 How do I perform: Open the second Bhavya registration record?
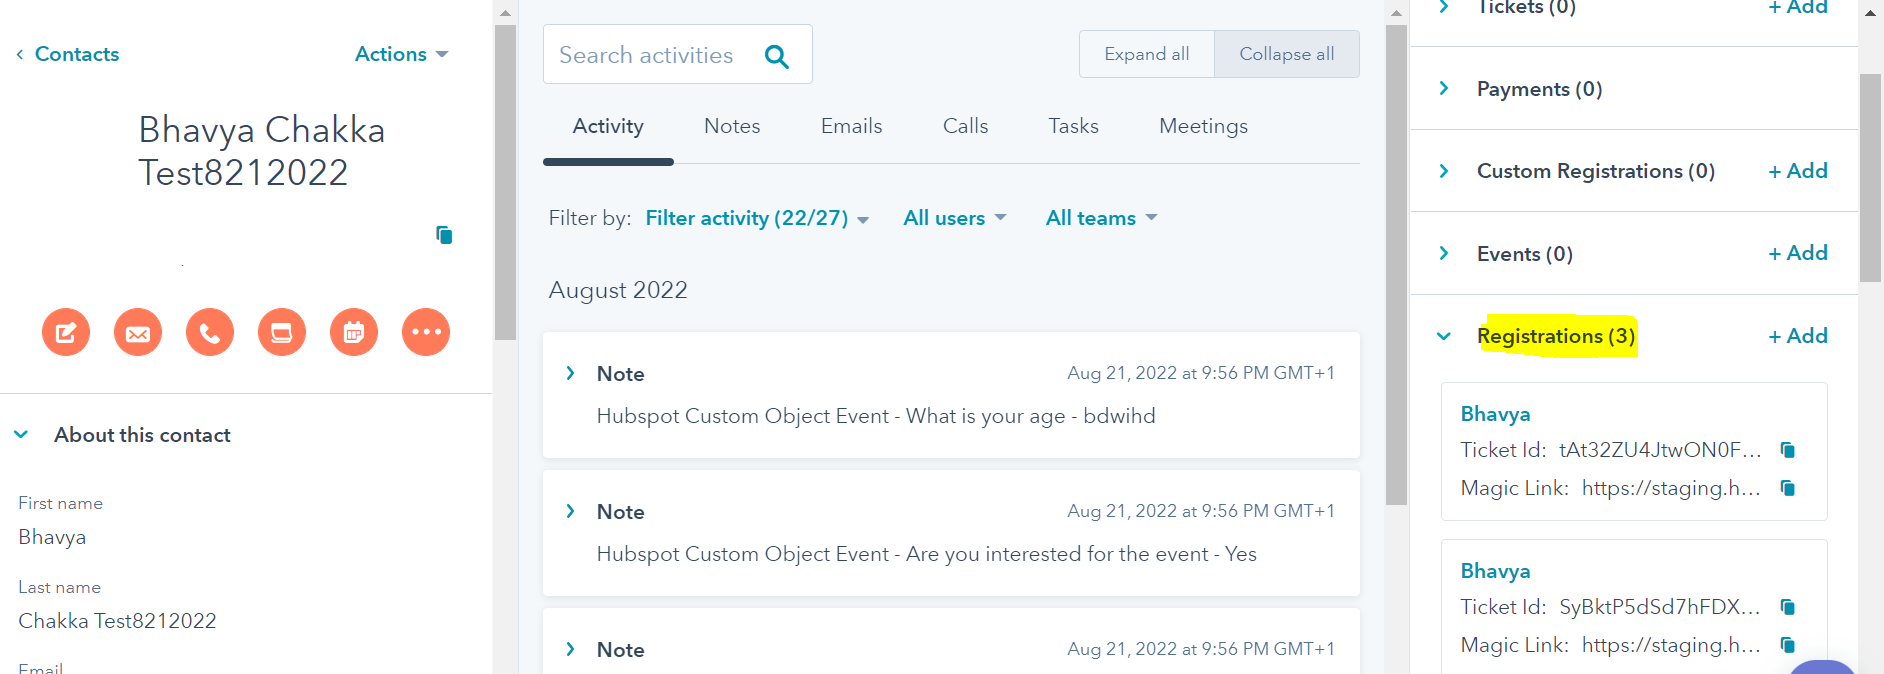click(1495, 571)
